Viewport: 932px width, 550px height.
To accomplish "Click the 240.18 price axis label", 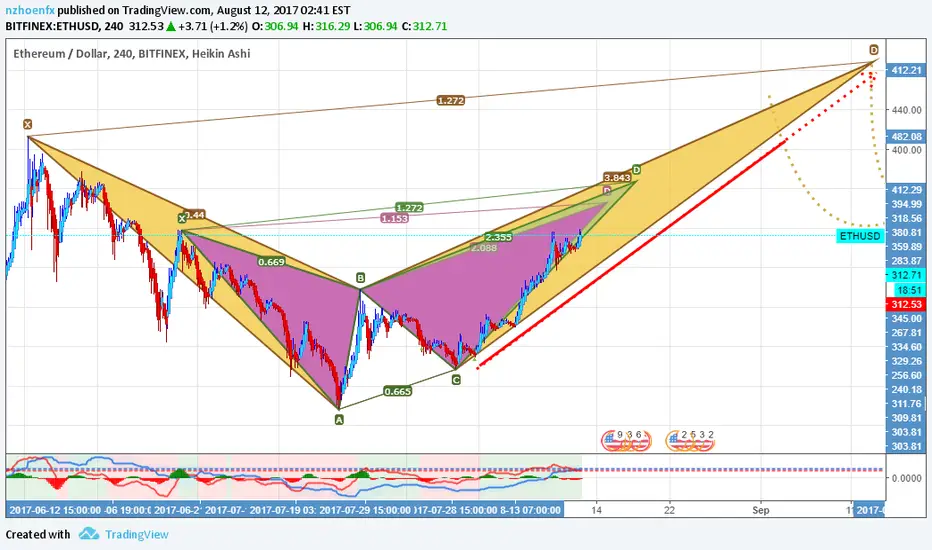I will pos(906,389).
